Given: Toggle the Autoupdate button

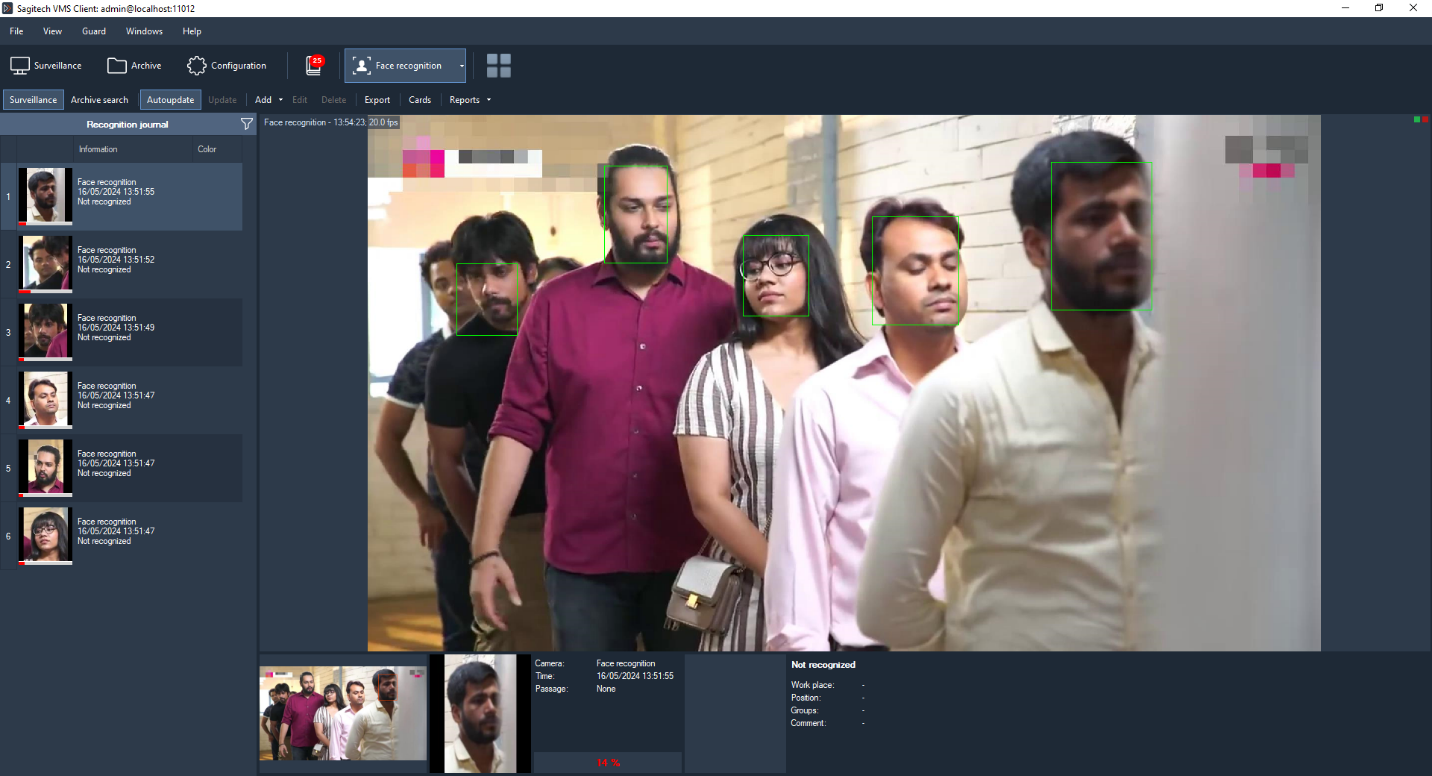Looking at the screenshot, I should [170, 100].
